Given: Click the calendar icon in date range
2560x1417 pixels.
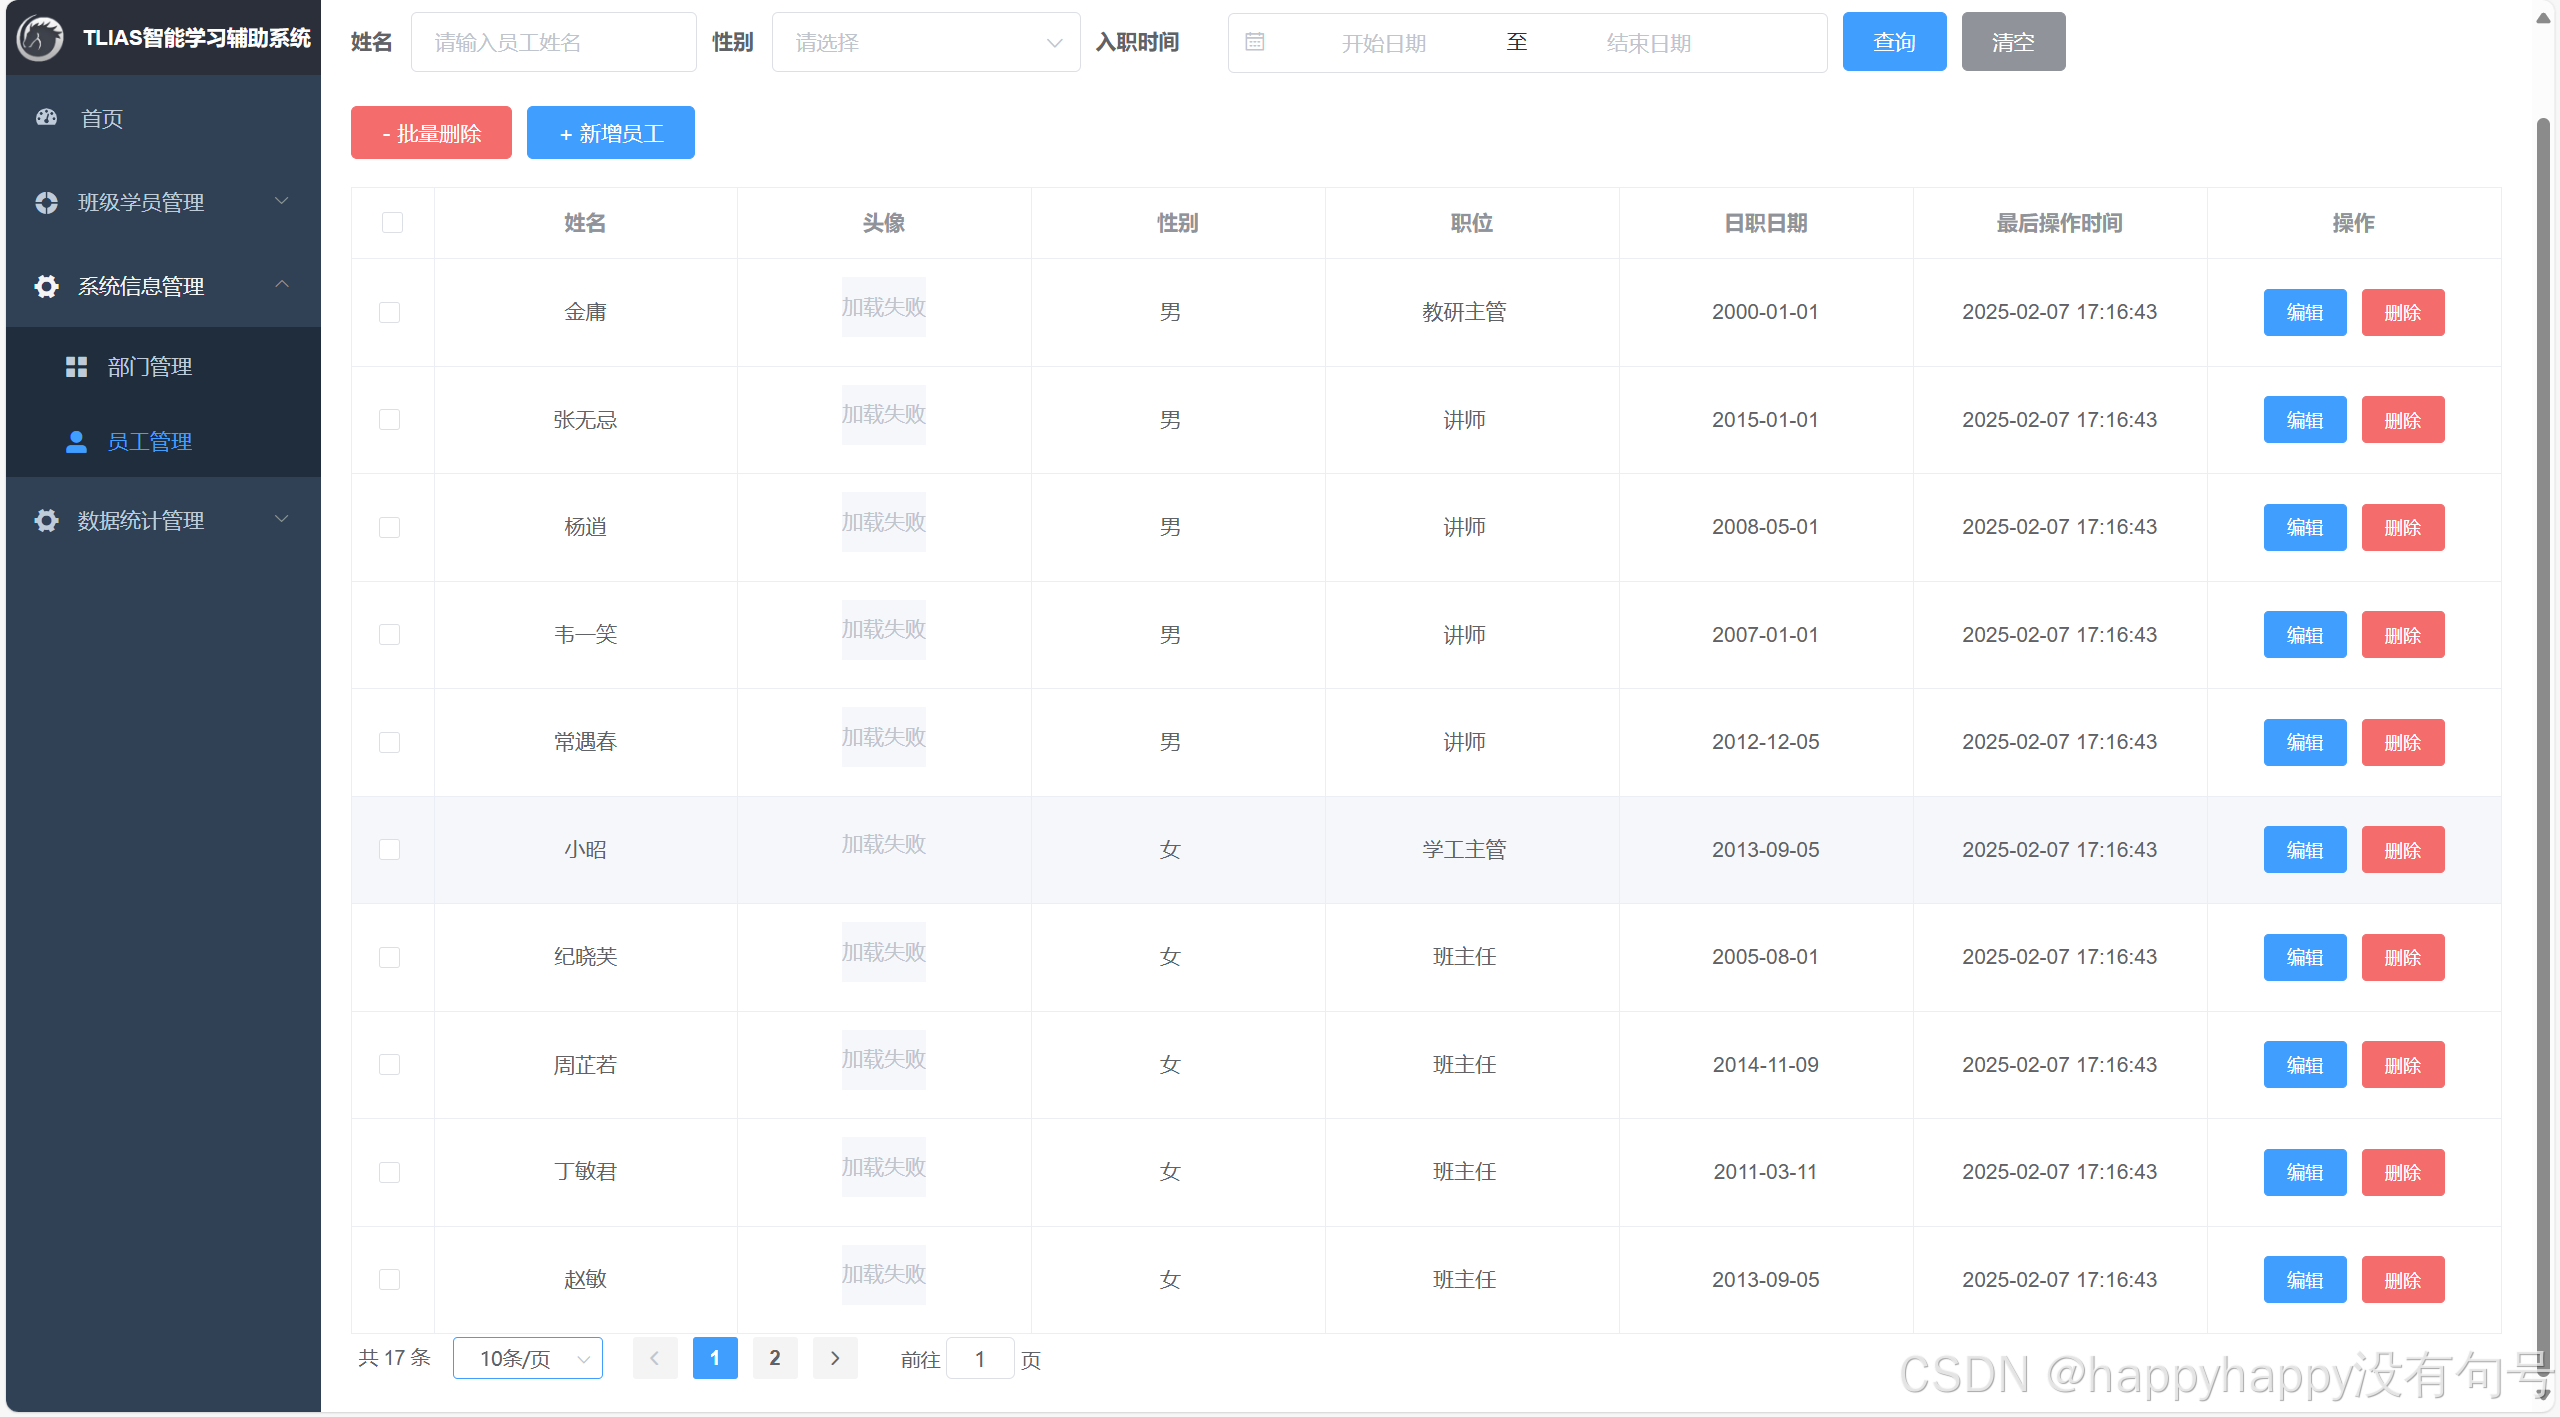Looking at the screenshot, I should tap(1255, 42).
